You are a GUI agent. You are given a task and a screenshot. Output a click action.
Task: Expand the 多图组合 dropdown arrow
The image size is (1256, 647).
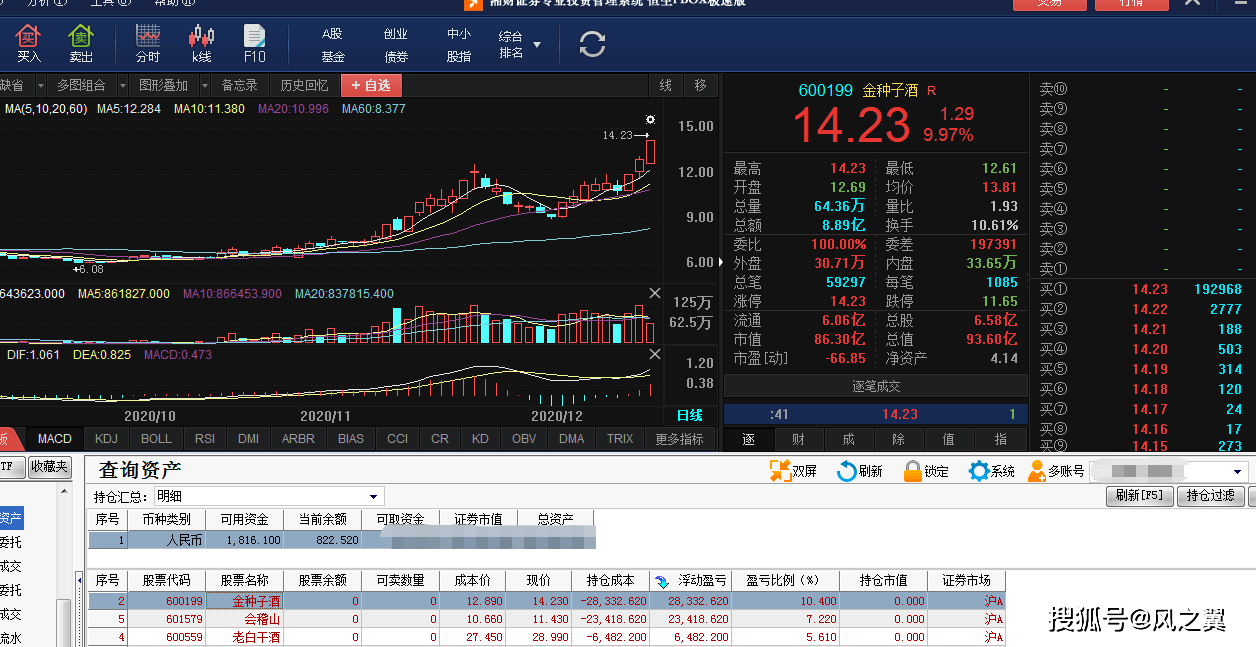point(123,86)
